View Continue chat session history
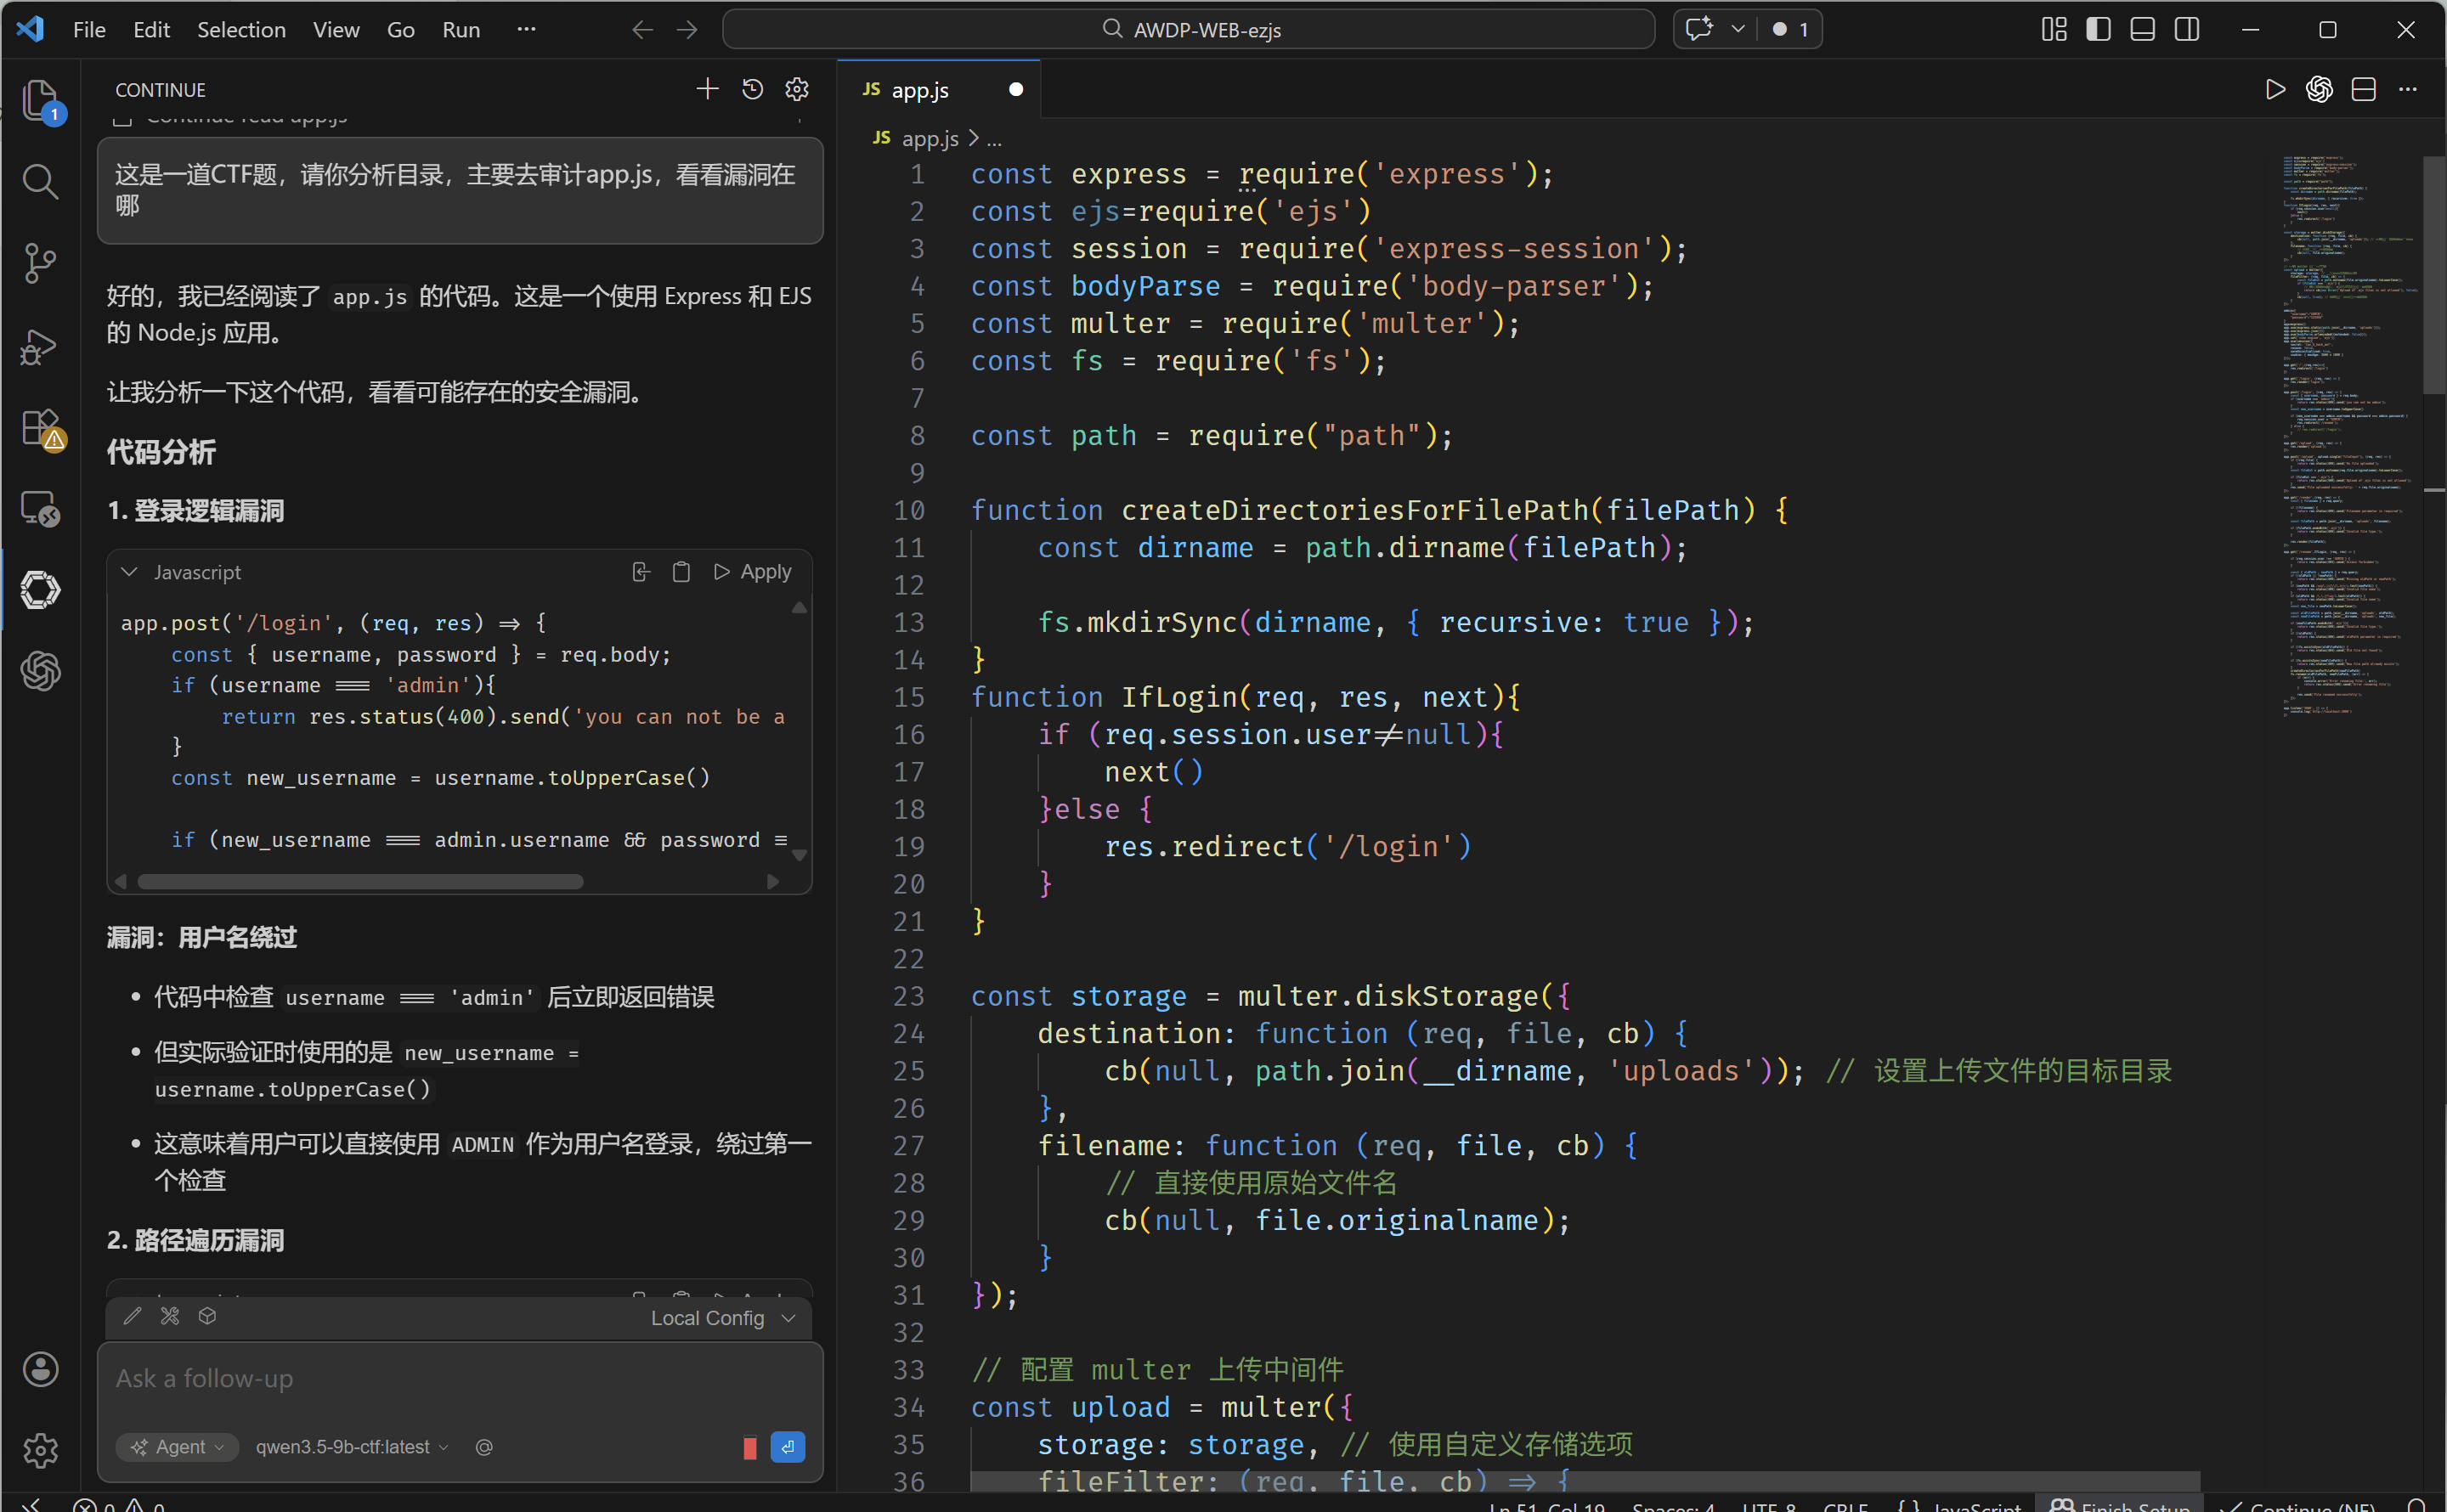Viewport: 2447px width, 1512px height. point(752,90)
